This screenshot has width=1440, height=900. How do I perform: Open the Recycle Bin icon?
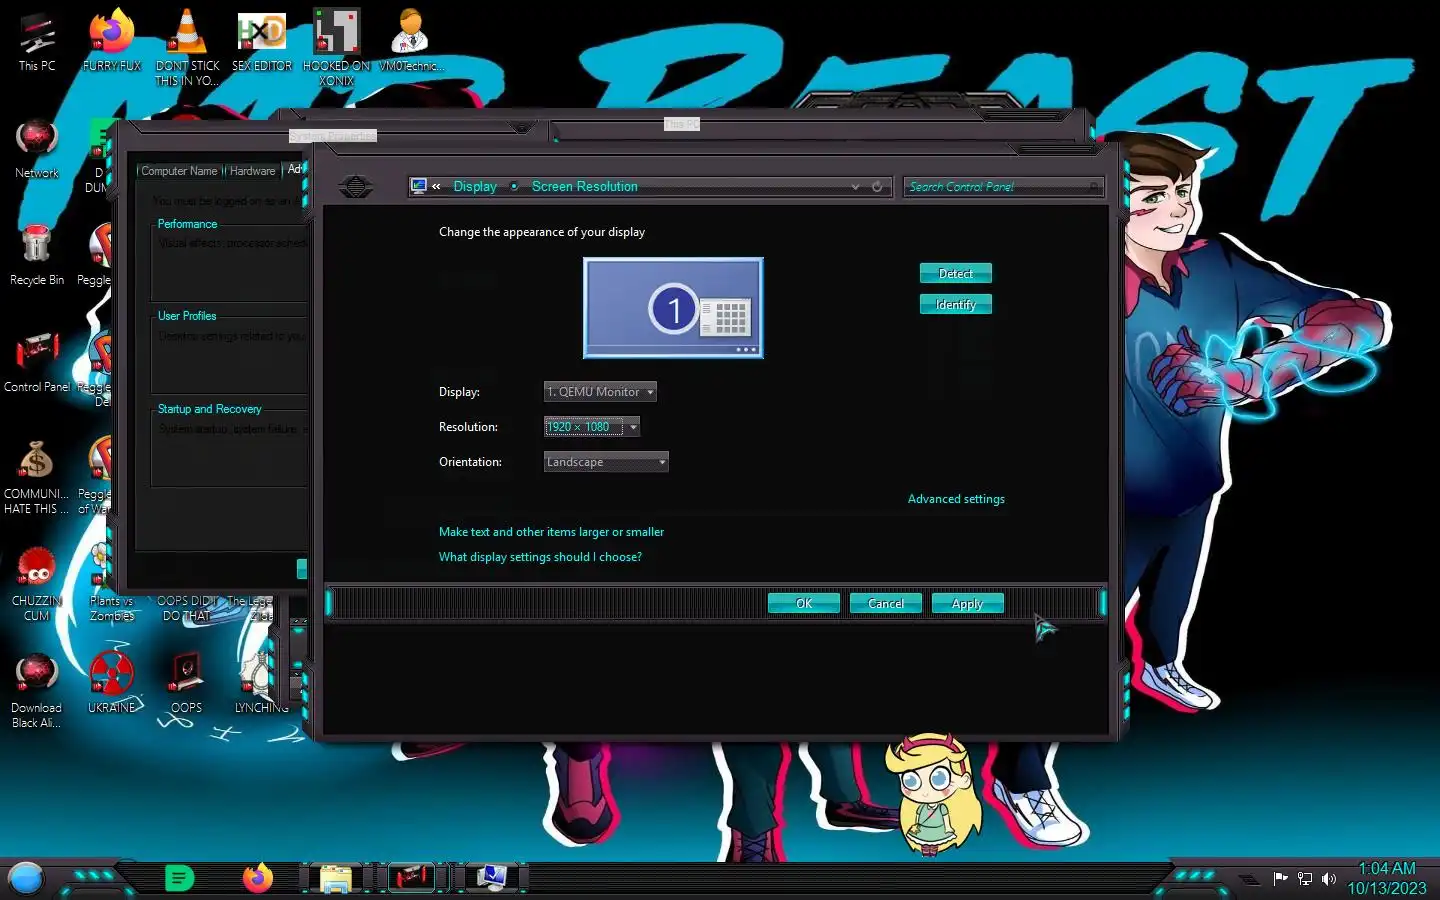pos(37,255)
